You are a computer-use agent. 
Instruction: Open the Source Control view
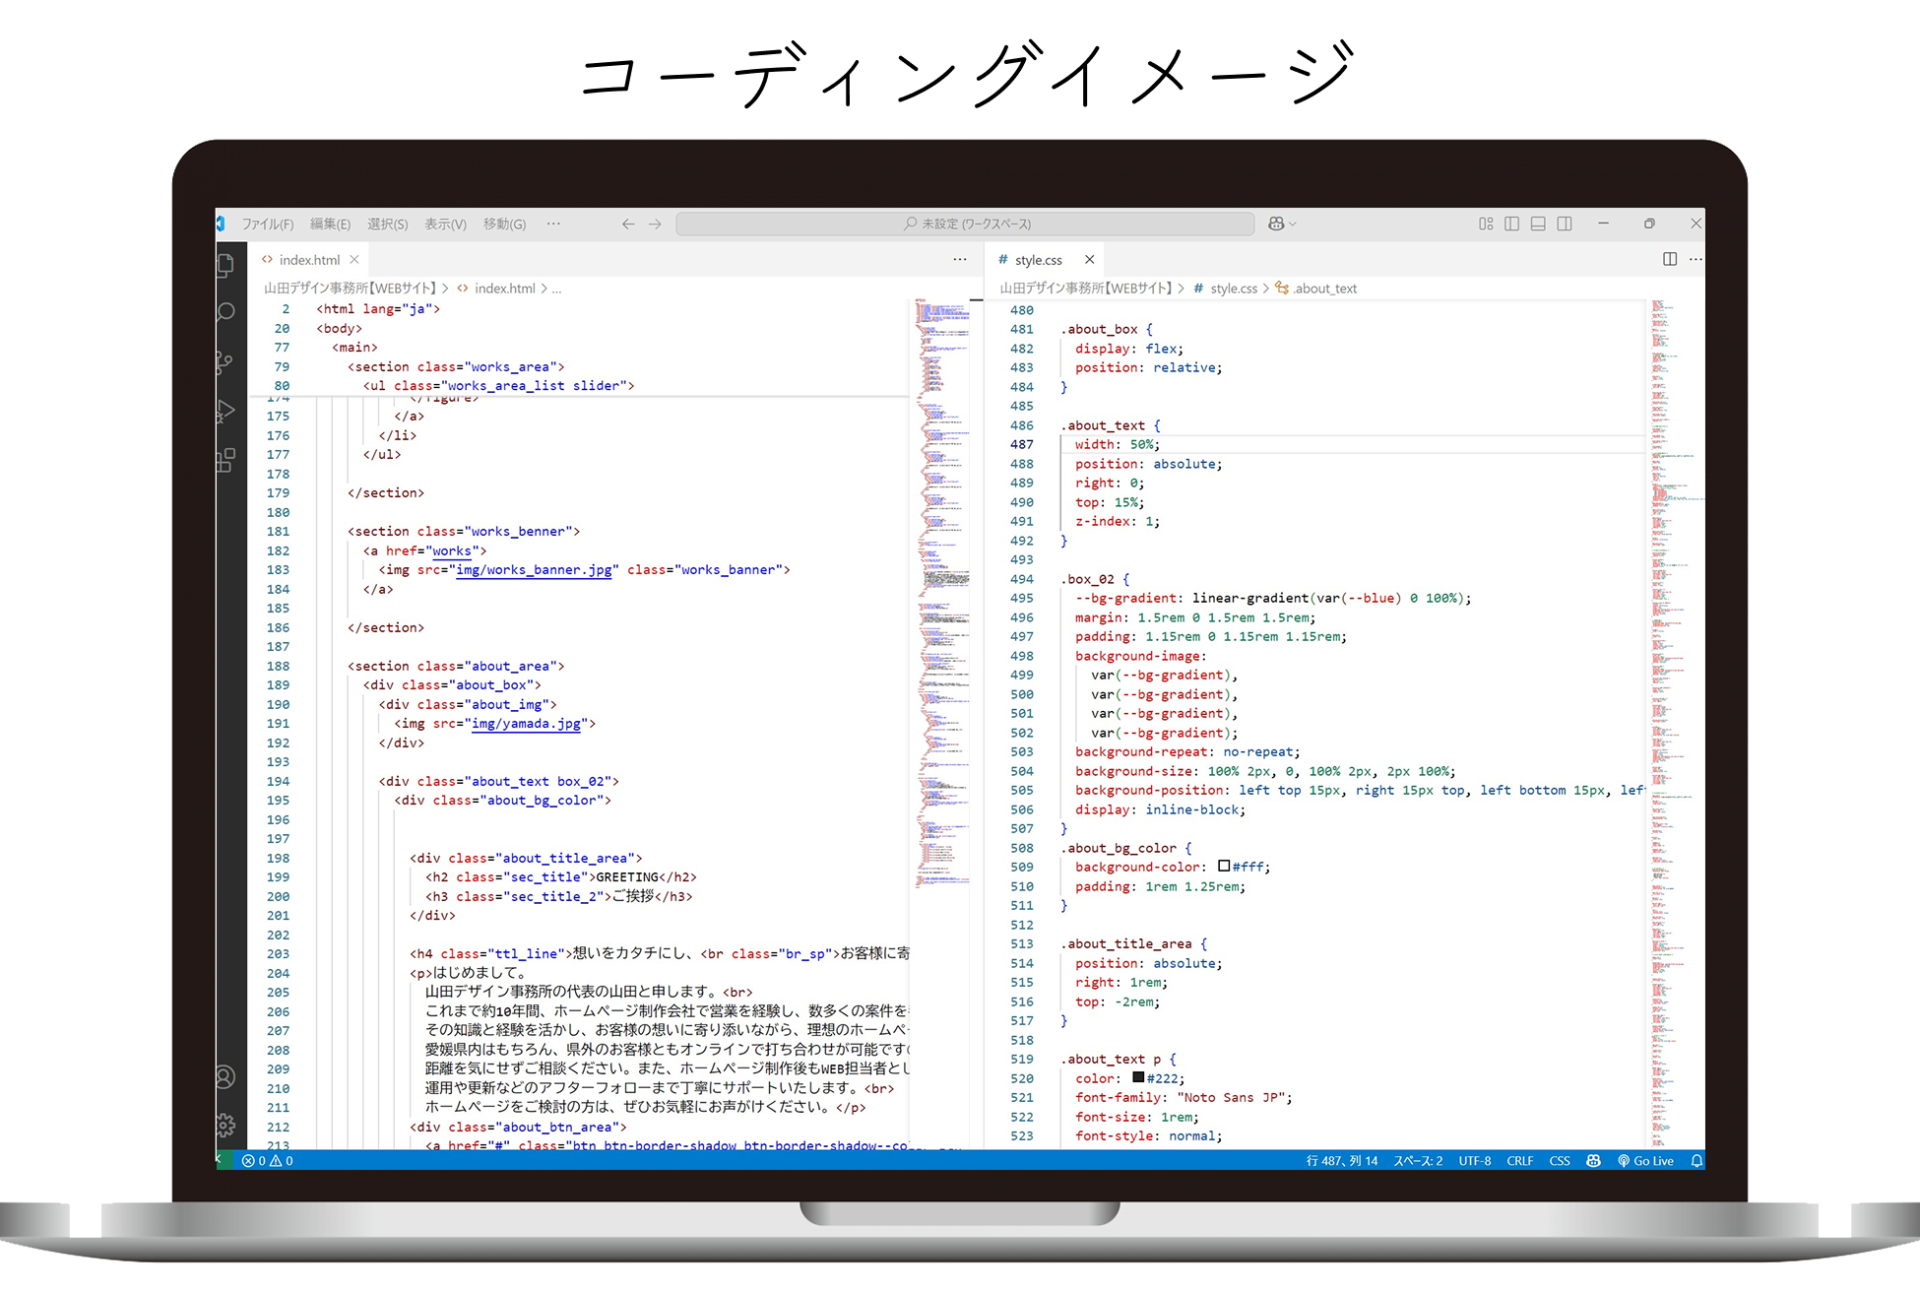pyautogui.click(x=226, y=362)
